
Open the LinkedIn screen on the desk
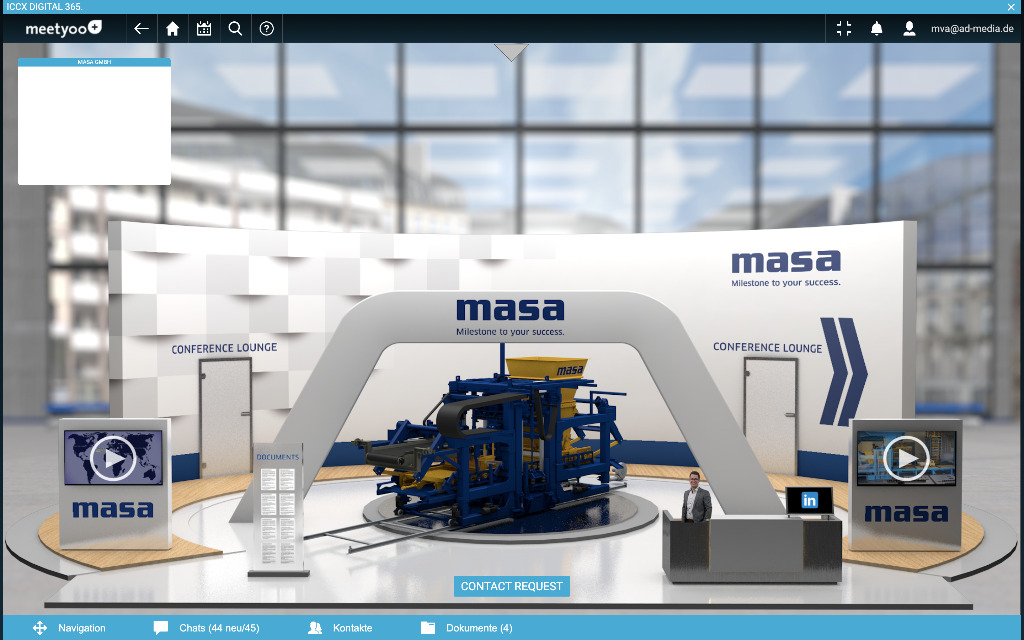pos(809,501)
